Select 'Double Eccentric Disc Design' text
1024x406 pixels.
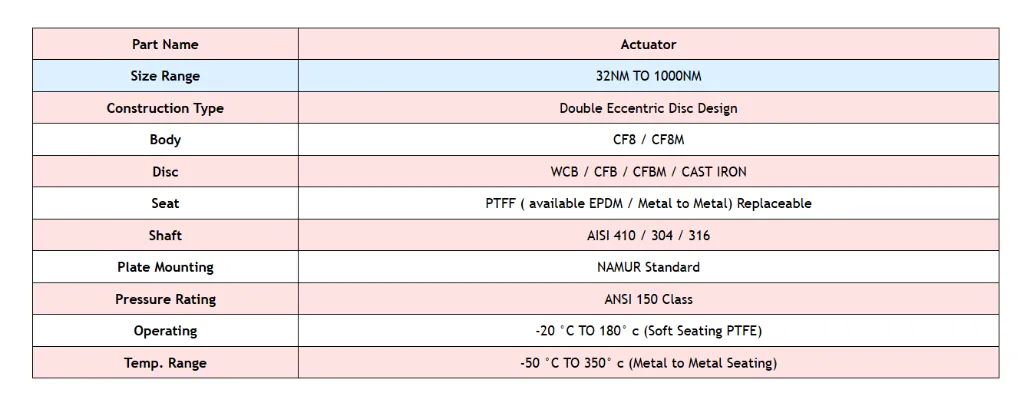click(648, 108)
